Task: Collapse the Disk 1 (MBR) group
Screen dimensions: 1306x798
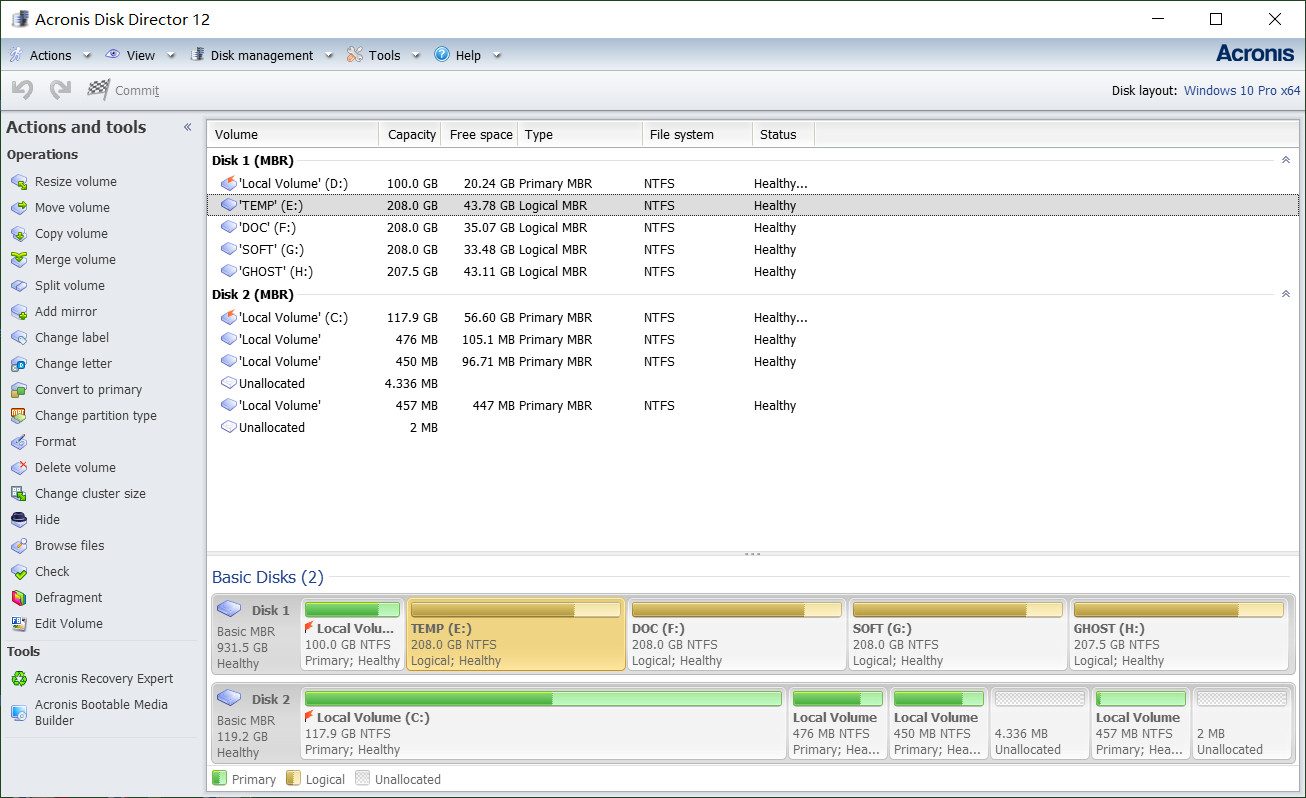Action: (x=1285, y=160)
